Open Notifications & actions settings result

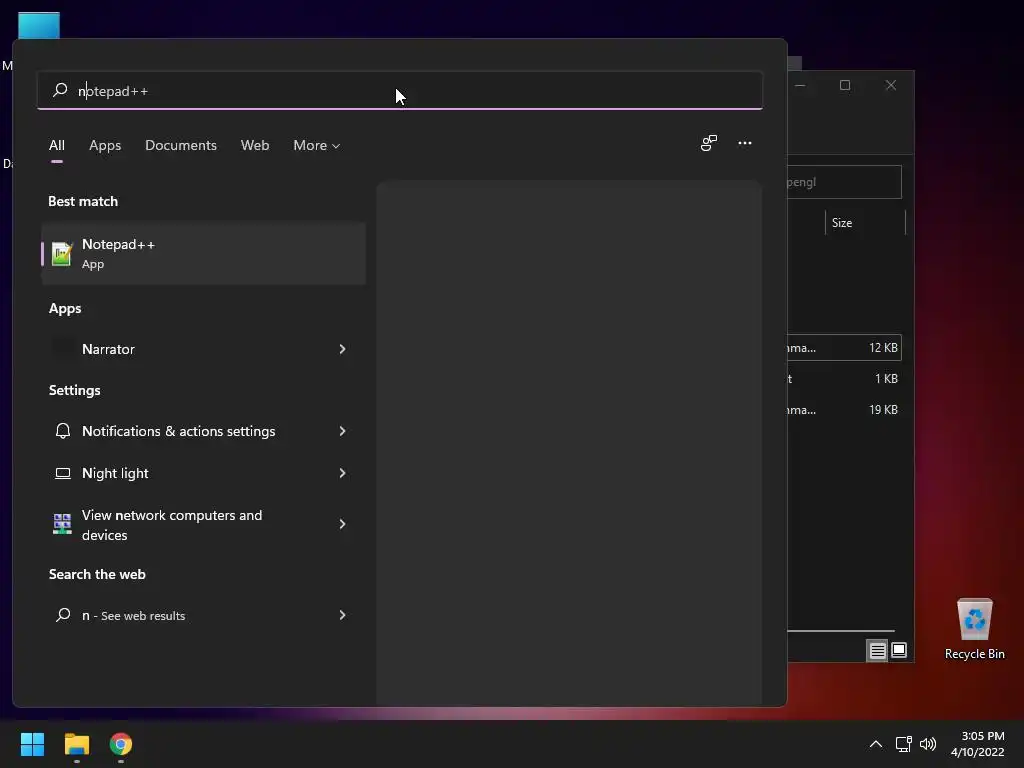pyautogui.click(x=203, y=431)
